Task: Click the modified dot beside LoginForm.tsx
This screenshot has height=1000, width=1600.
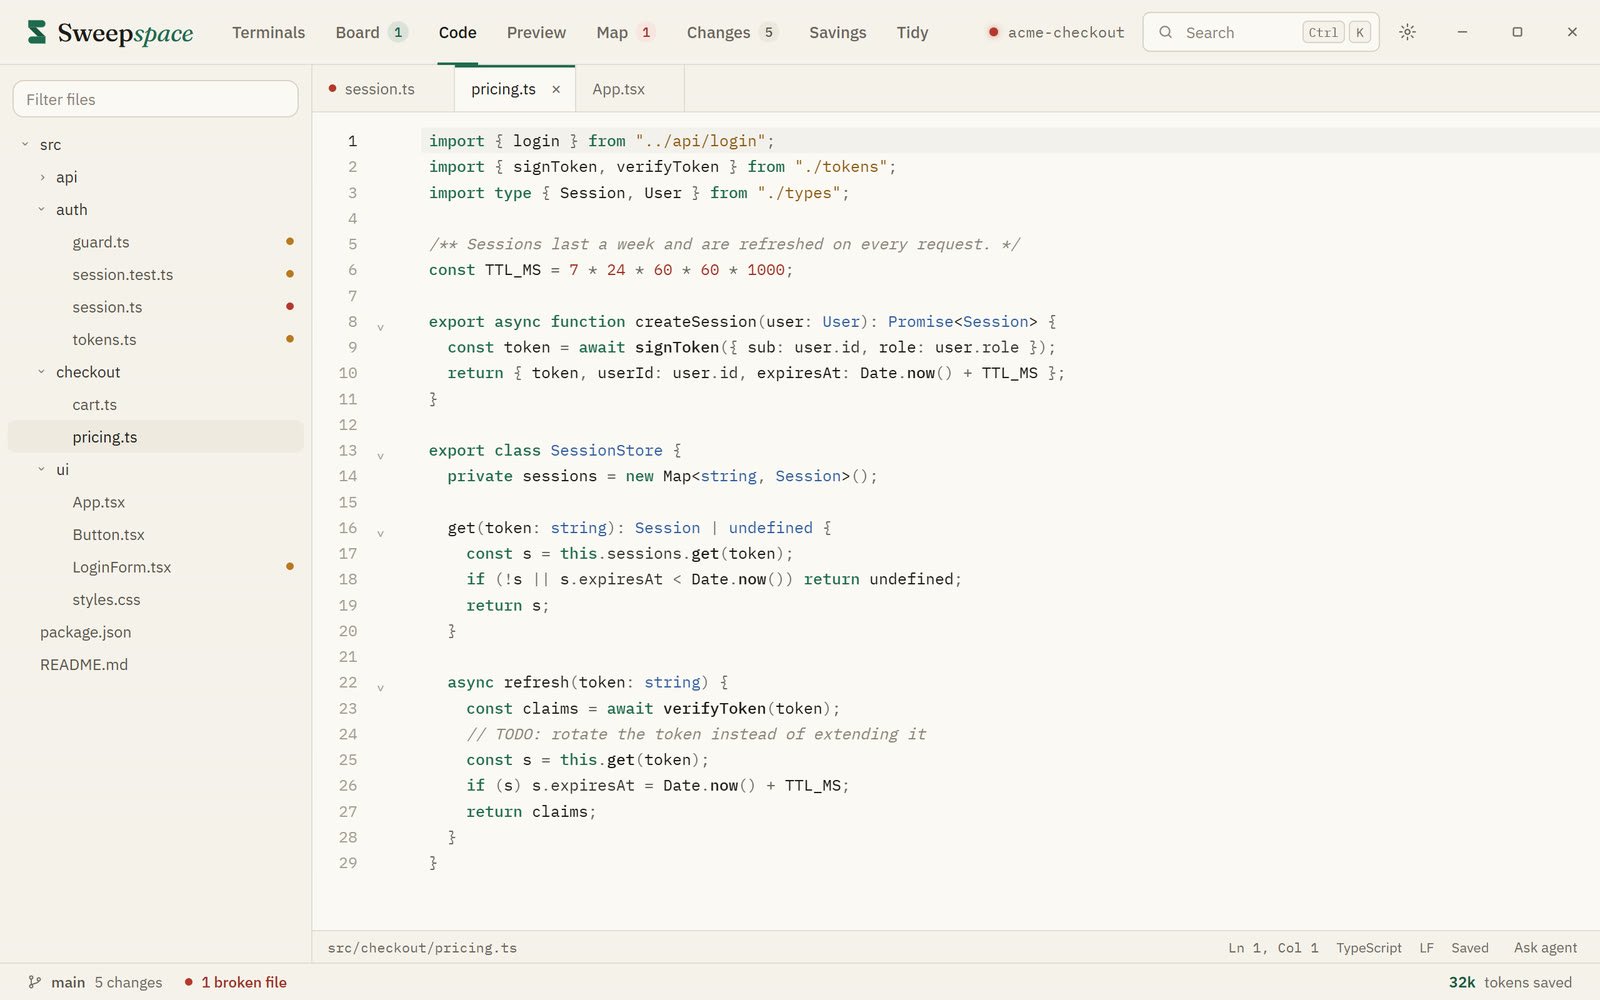Action: pyautogui.click(x=290, y=566)
